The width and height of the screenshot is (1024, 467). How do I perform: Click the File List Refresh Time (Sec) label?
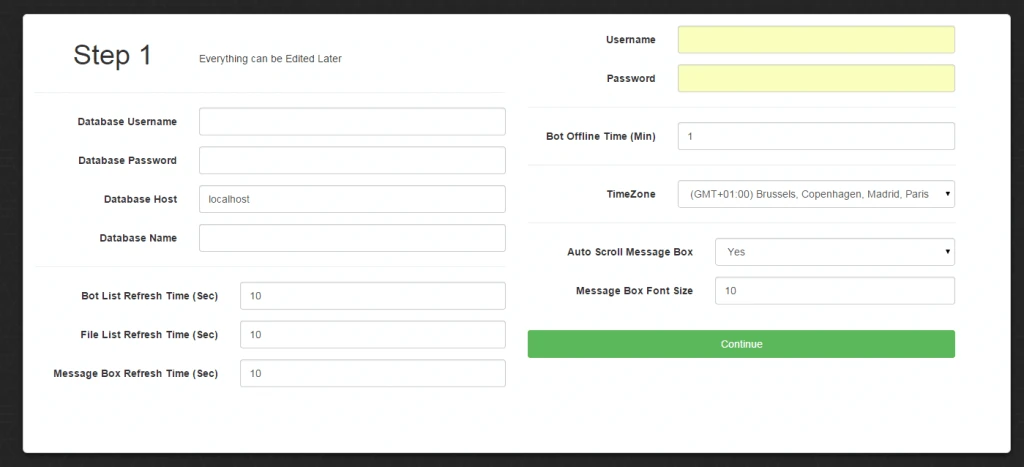click(150, 334)
